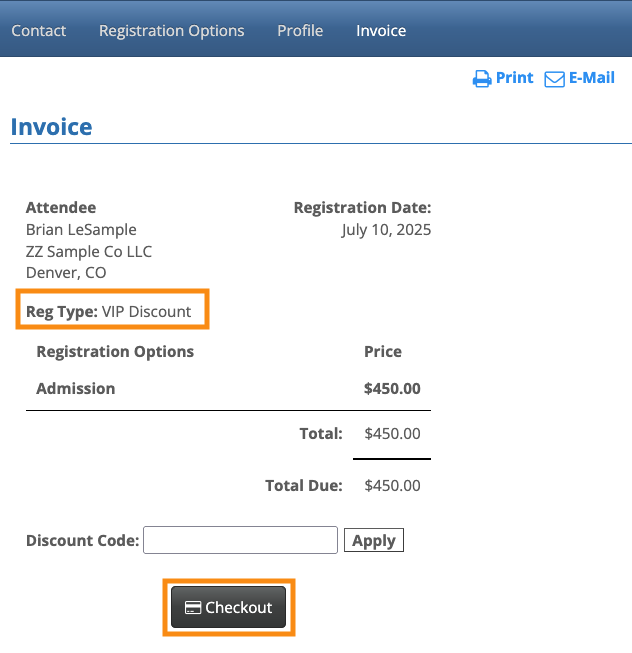Click the Invoice page heading

point(51,127)
